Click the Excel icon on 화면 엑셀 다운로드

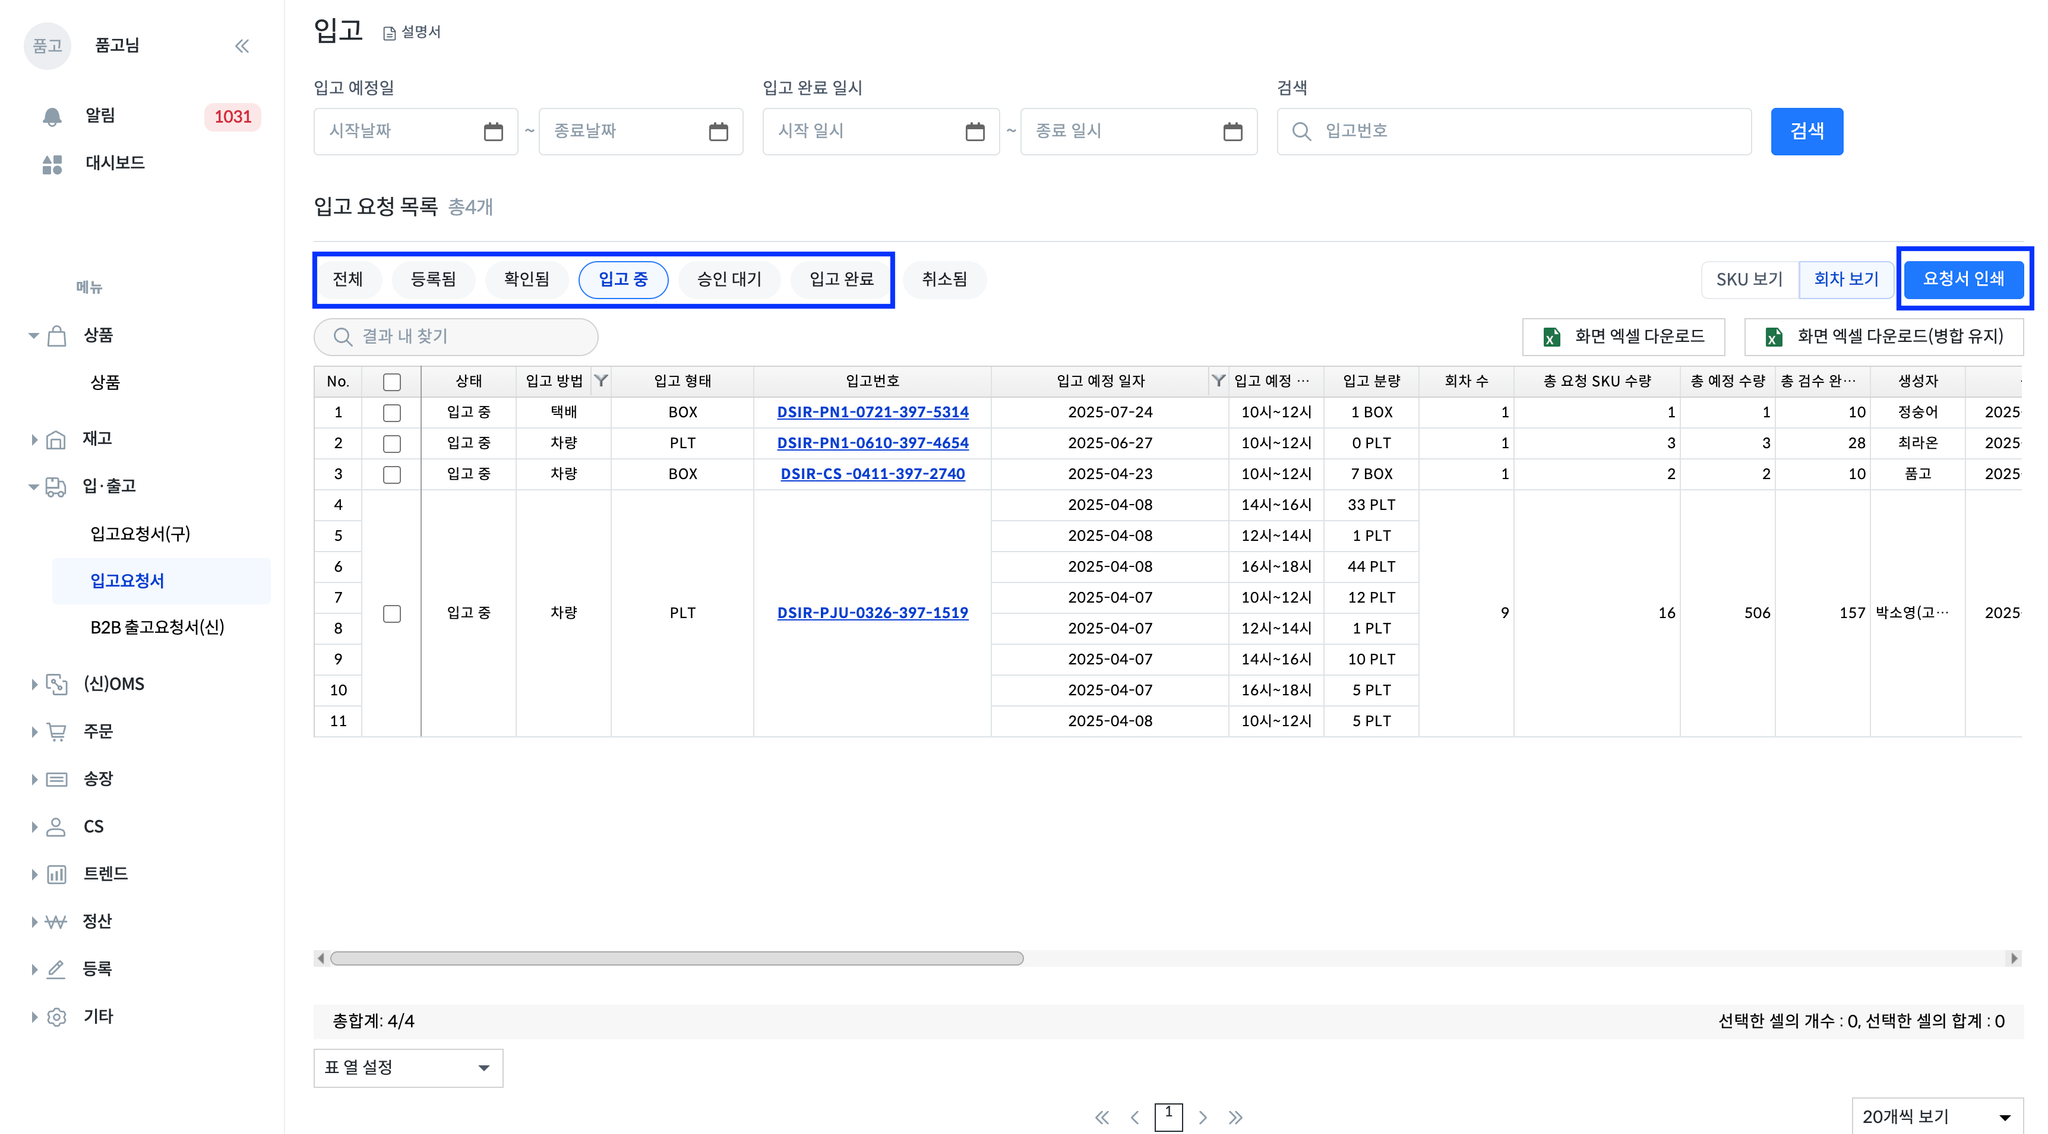pyautogui.click(x=1551, y=337)
